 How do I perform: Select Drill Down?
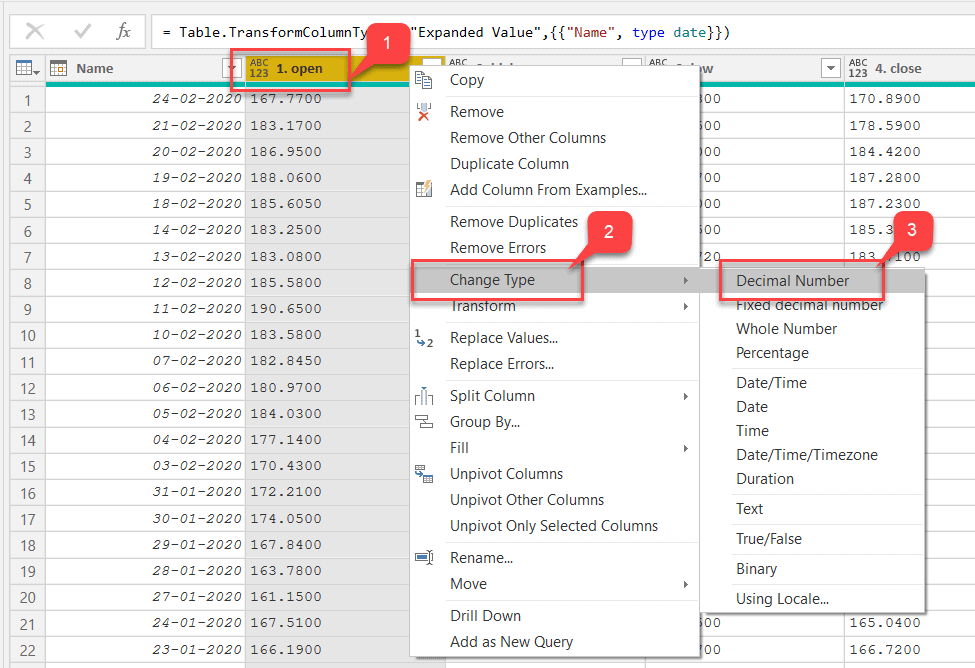coord(486,616)
